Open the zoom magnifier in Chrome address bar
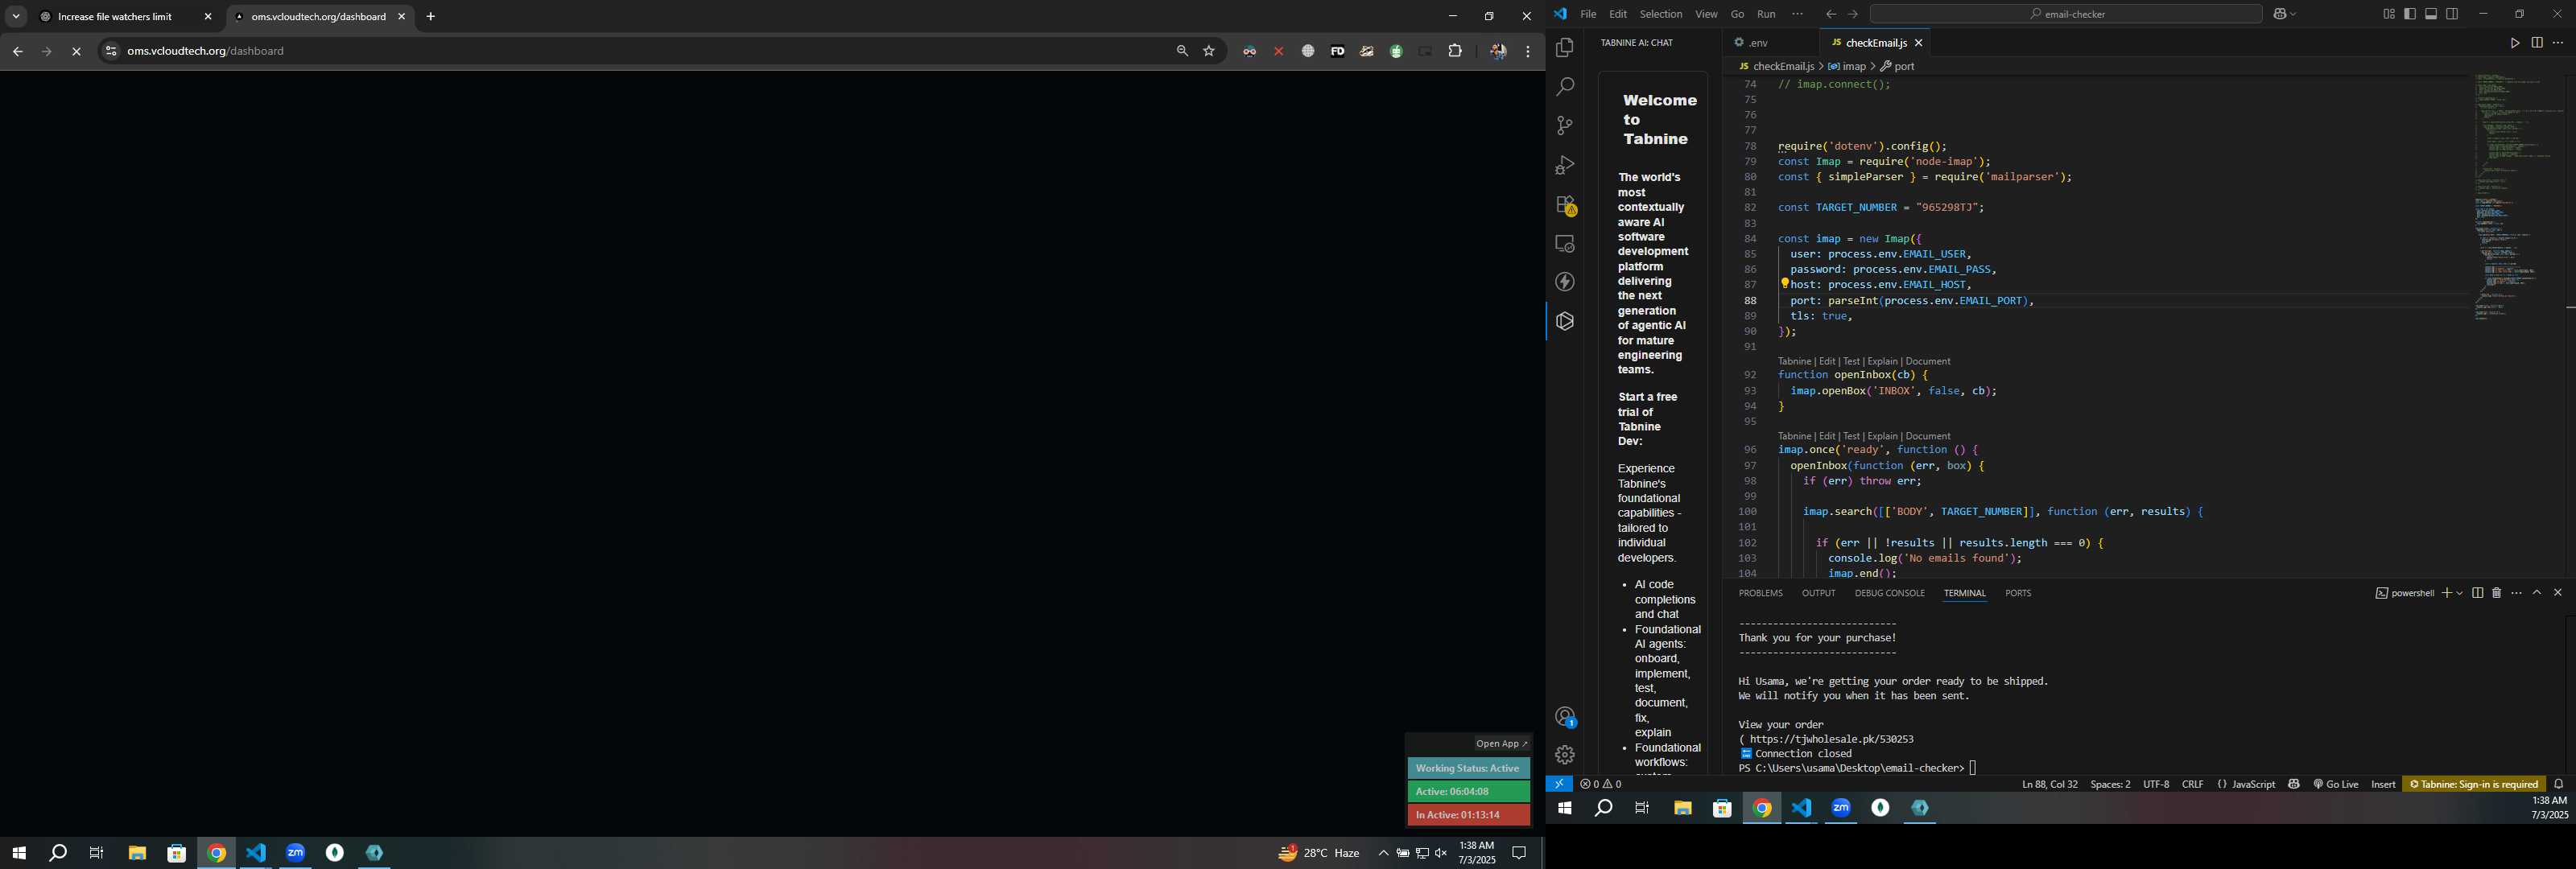The width and height of the screenshot is (2576, 869). pos(1181,51)
